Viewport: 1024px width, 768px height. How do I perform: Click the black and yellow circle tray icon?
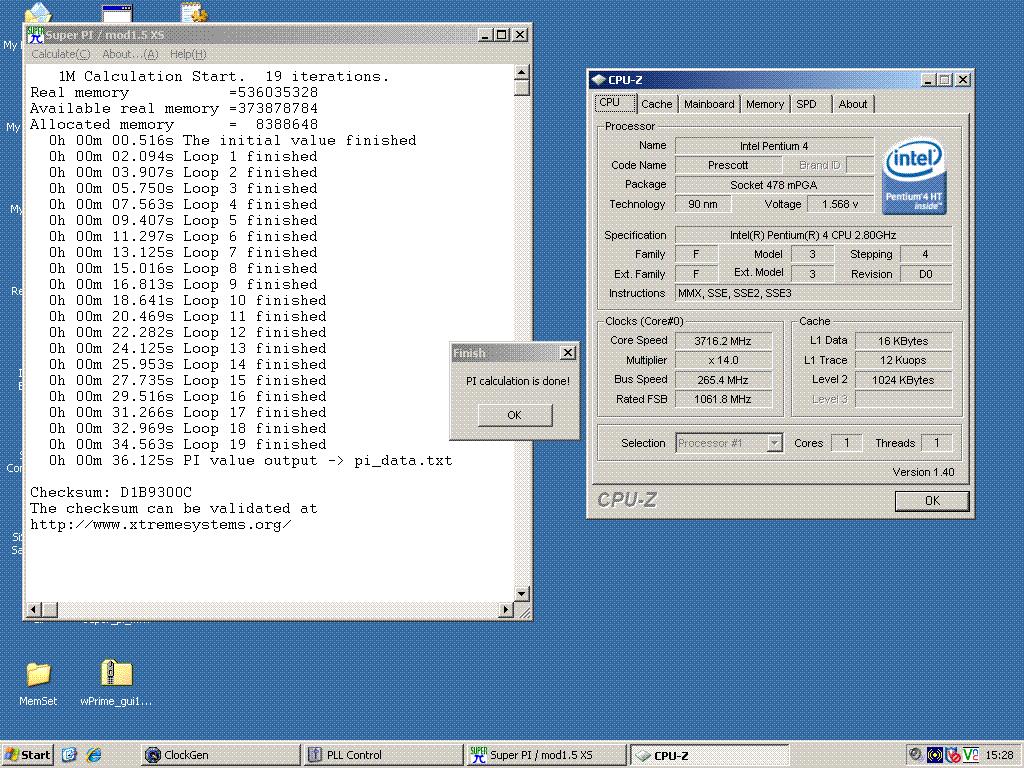935,756
